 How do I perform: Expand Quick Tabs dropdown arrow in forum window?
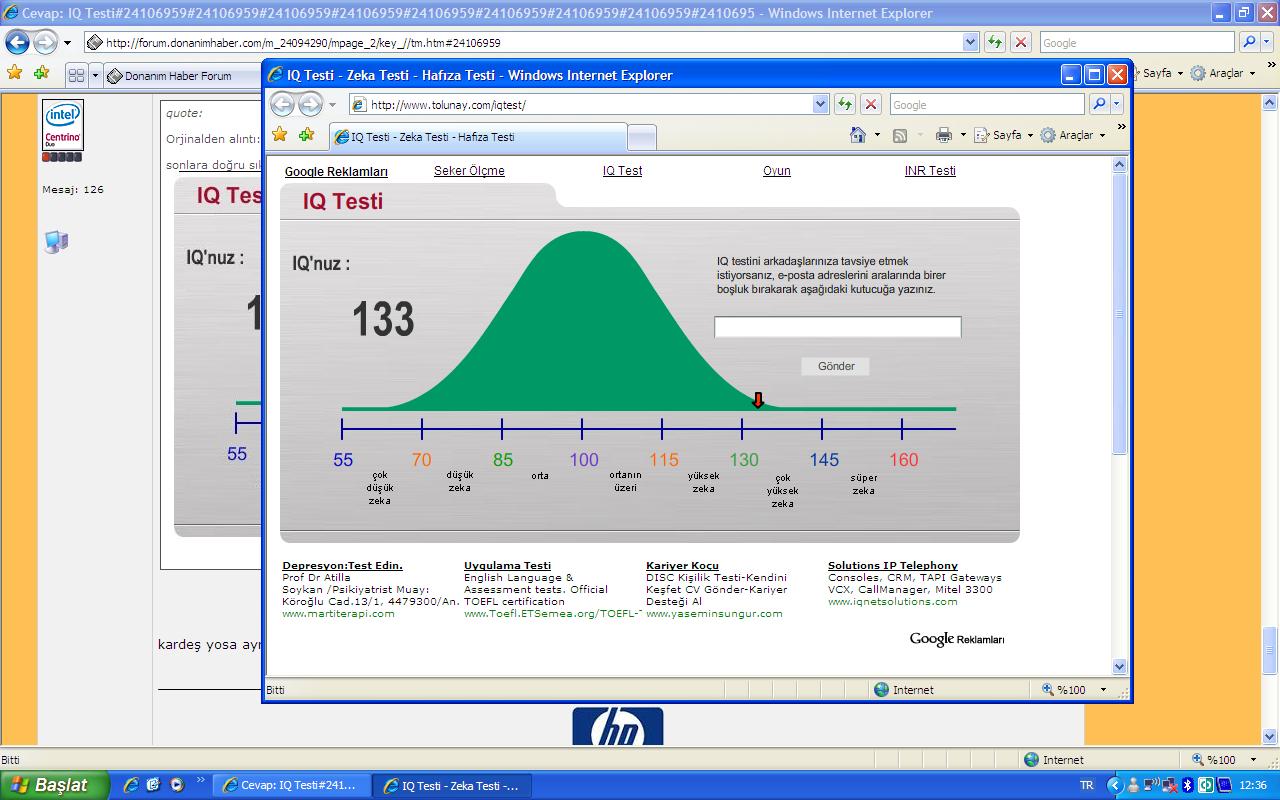pos(96,75)
